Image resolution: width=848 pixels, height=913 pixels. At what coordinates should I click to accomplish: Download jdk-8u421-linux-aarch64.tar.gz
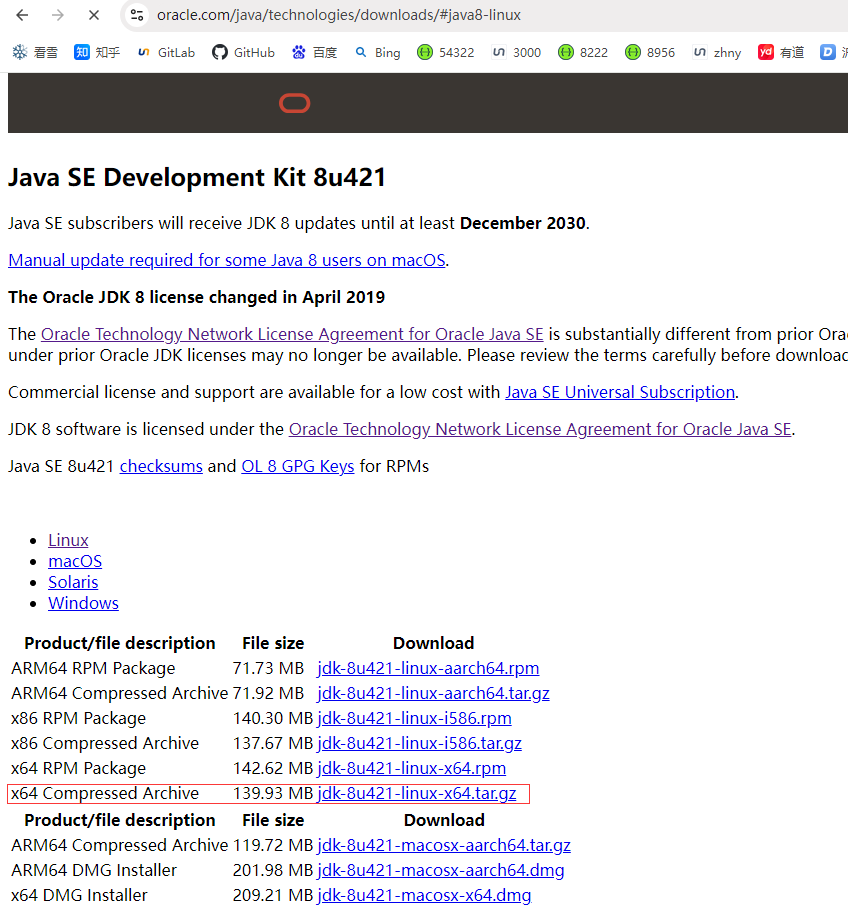(x=433, y=693)
